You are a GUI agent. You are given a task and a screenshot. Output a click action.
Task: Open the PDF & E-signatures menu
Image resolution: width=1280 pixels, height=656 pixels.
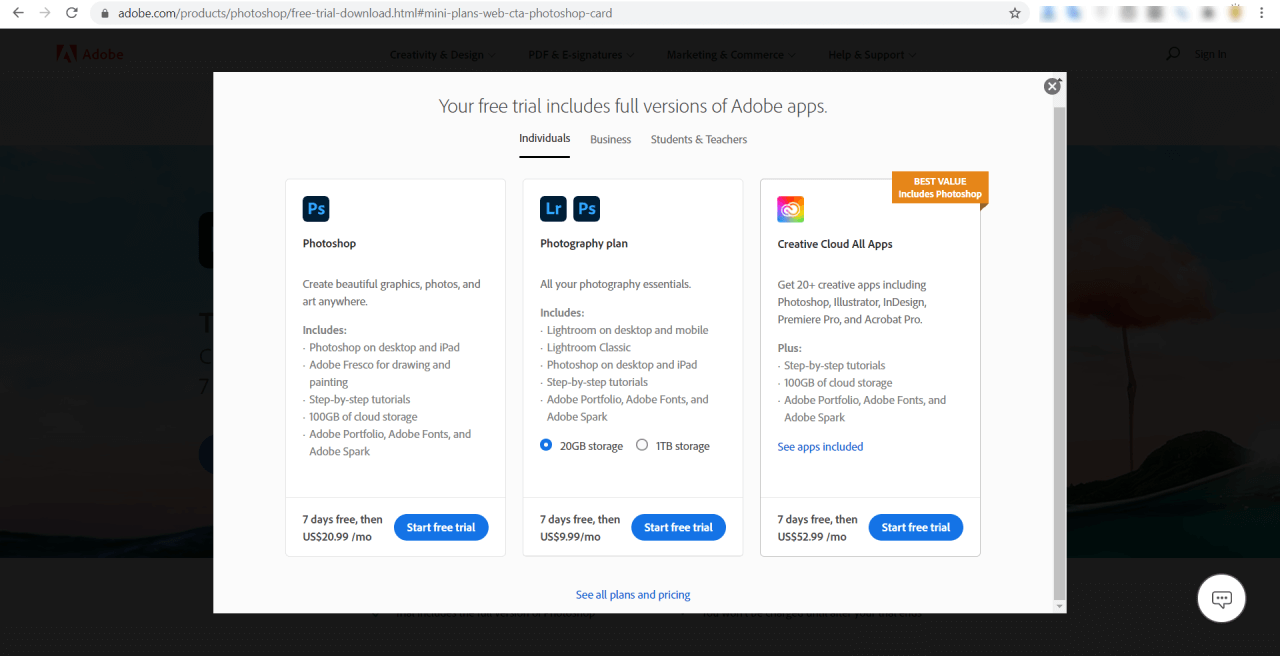(580, 55)
